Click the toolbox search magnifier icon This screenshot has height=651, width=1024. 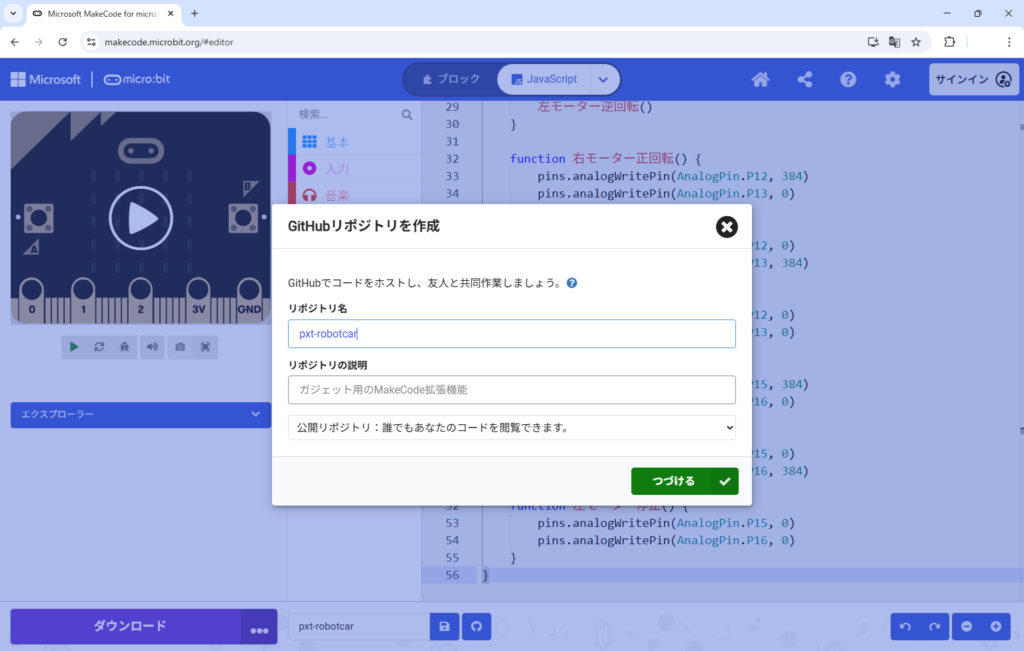407,115
